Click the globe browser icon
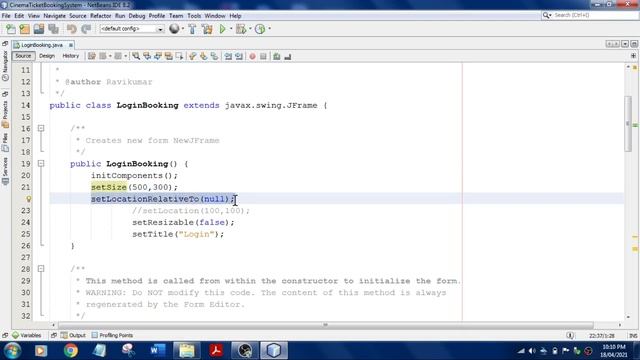This screenshot has width=640, height=360. 174,29
